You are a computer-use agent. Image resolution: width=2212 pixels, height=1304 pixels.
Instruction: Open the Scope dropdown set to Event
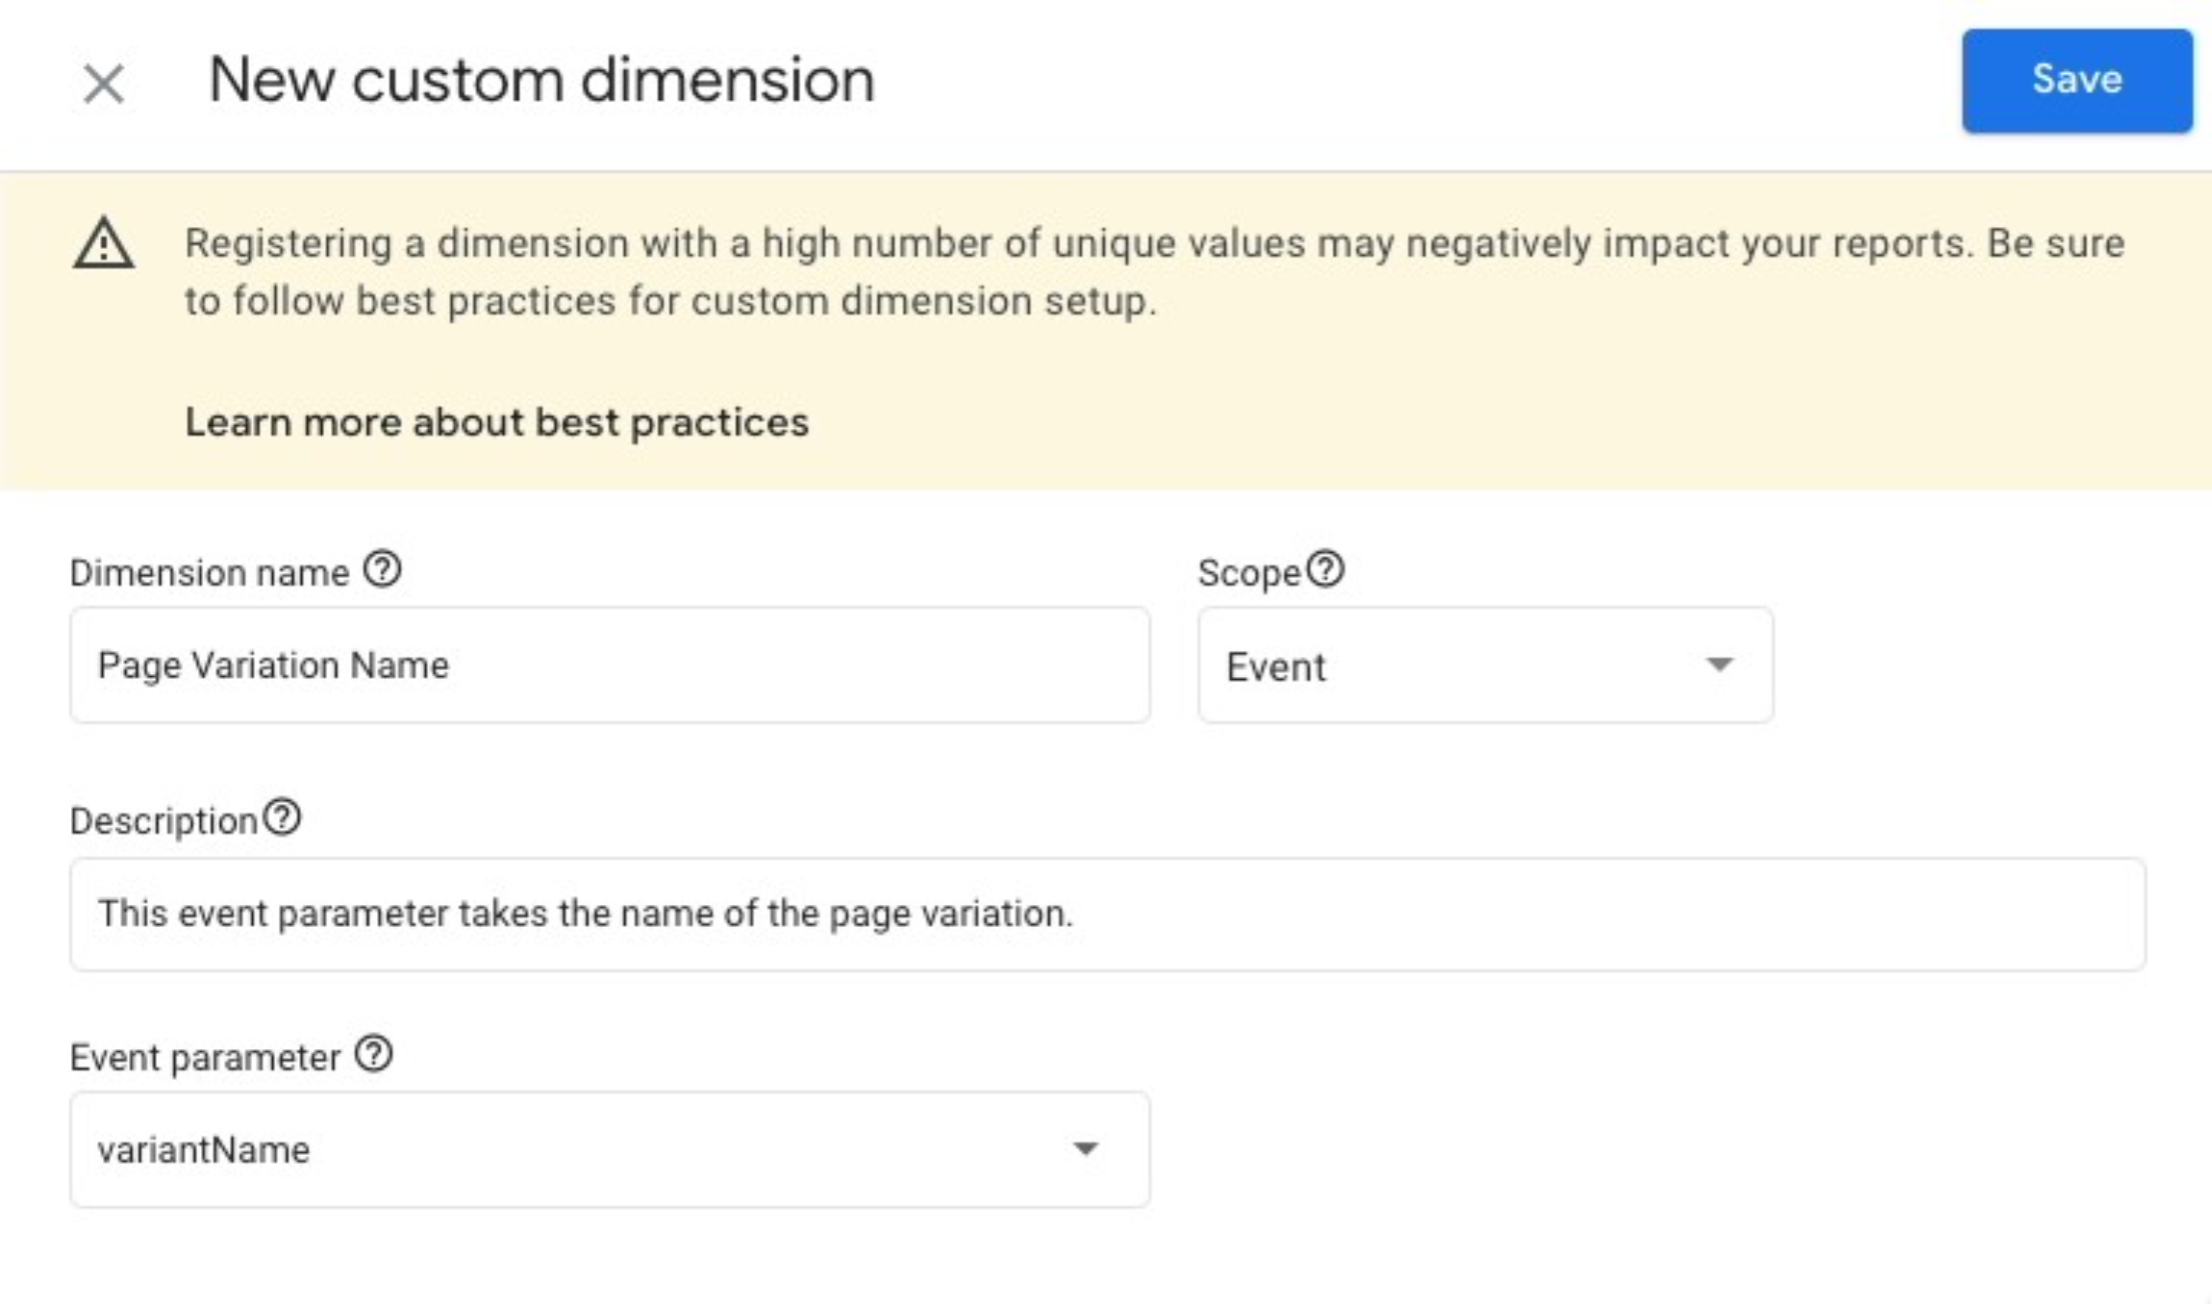1486,665
